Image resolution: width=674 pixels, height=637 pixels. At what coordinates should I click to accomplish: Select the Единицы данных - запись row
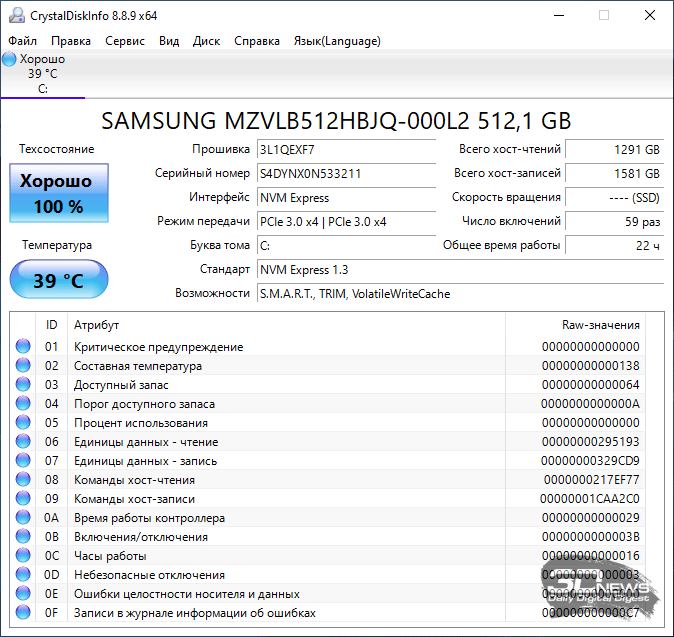[x=328, y=460]
